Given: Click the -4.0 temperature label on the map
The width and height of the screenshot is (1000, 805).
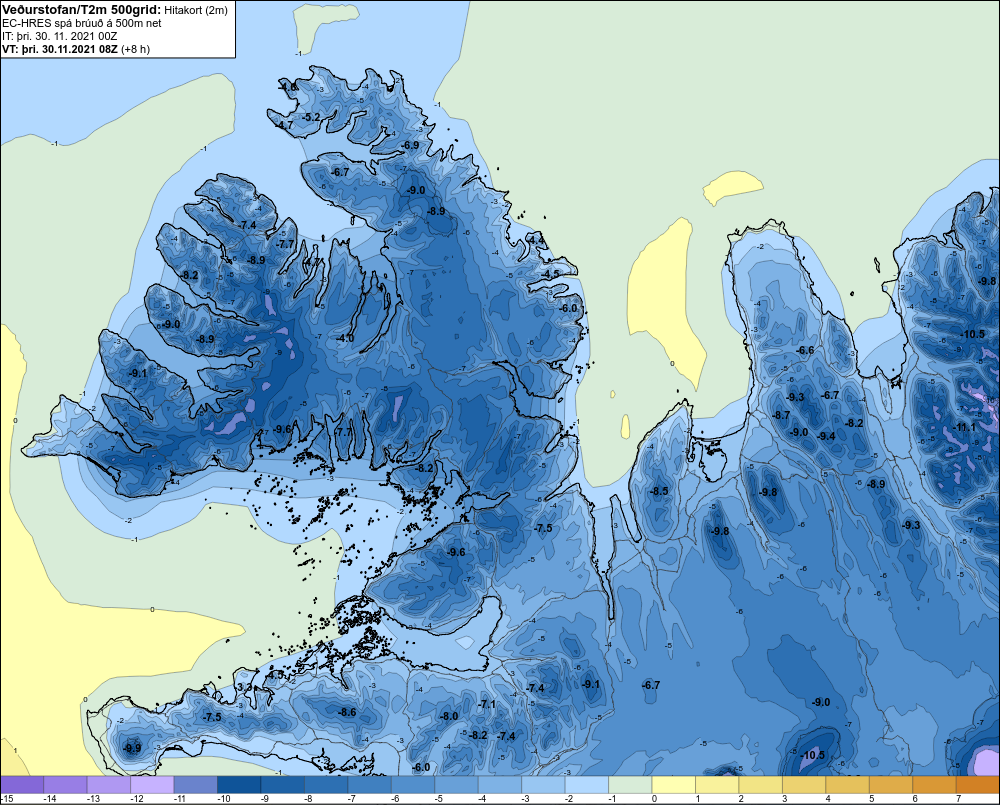Looking at the screenshot, I should pos(344,337).
